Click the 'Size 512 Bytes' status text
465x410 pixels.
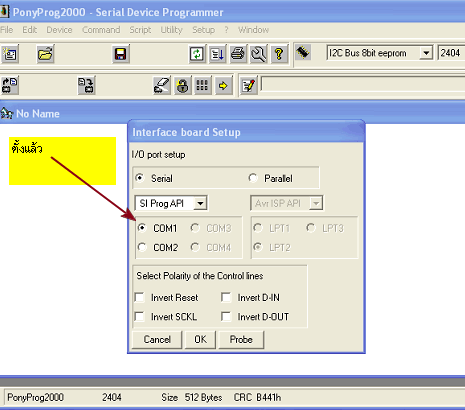point(192,397)
